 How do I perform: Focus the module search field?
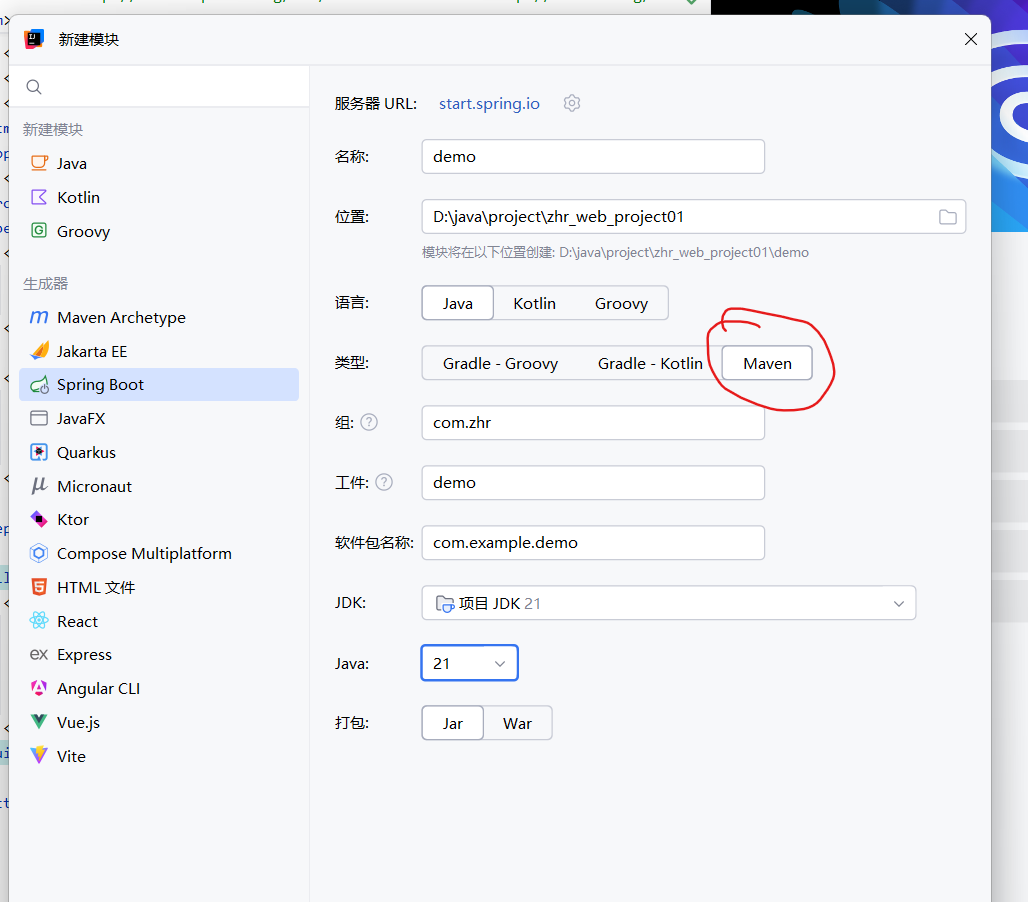click(159, 87)
